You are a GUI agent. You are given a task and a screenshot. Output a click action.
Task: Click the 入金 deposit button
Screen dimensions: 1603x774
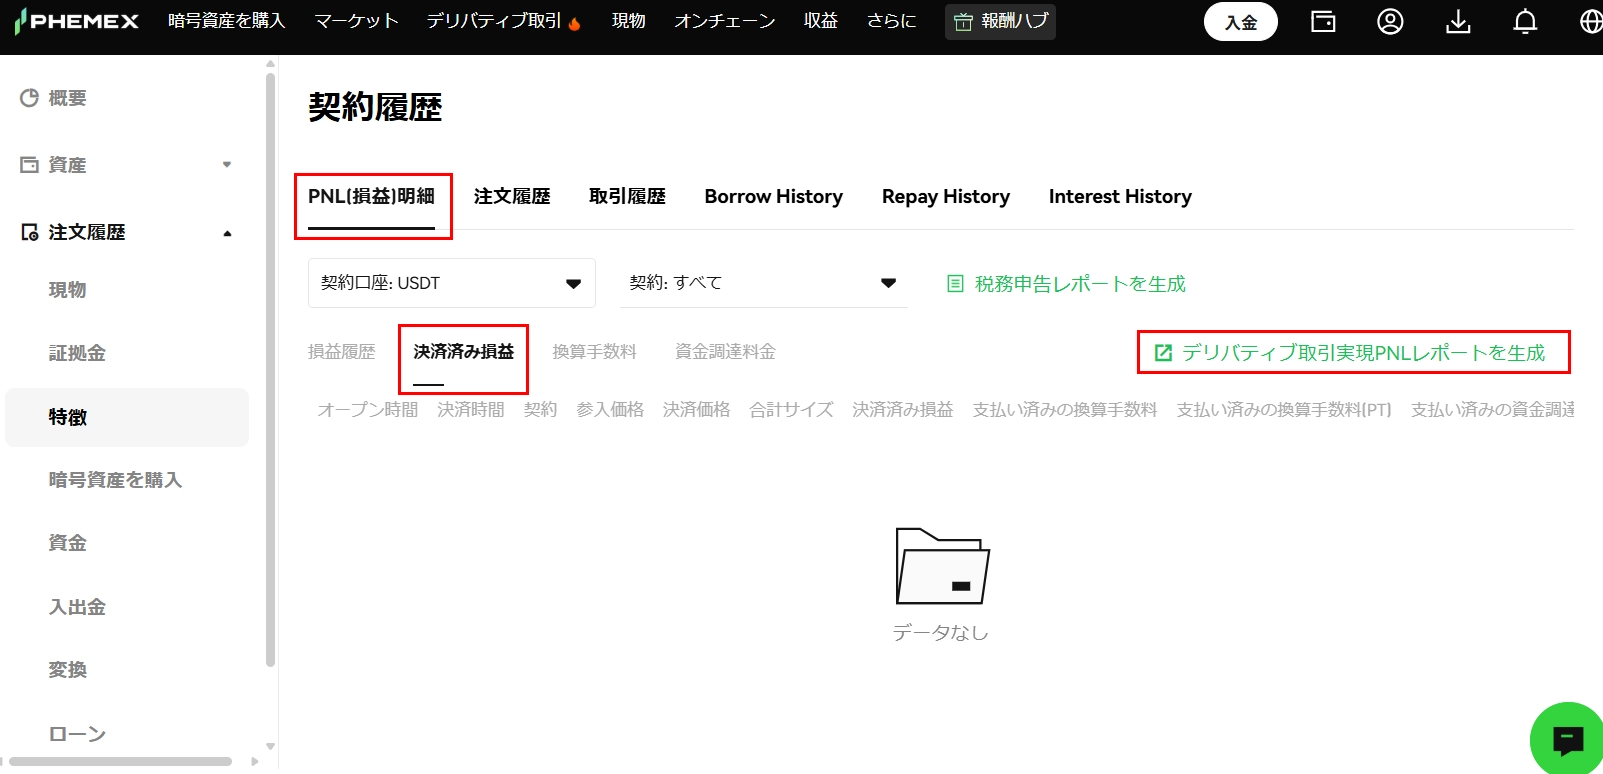tap(1241, 22)
